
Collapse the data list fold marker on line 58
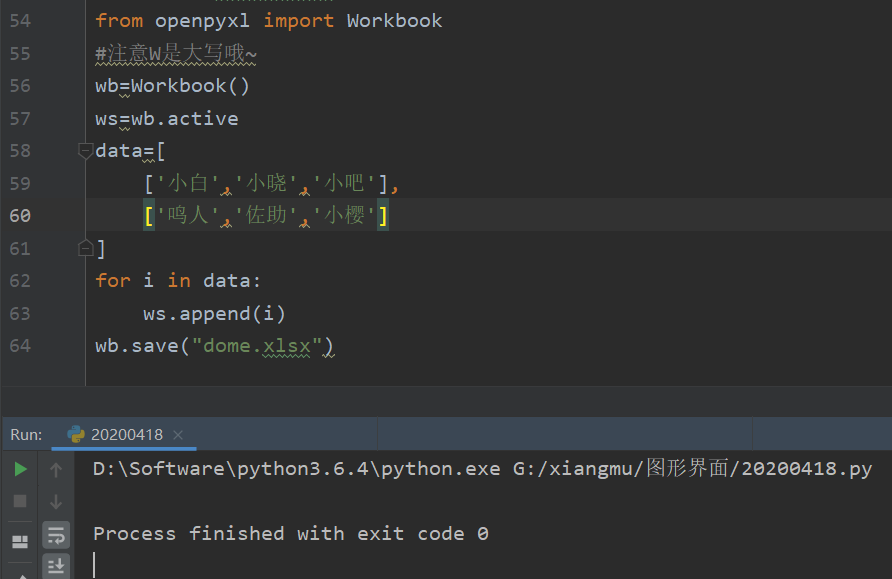tap(85, 151)
